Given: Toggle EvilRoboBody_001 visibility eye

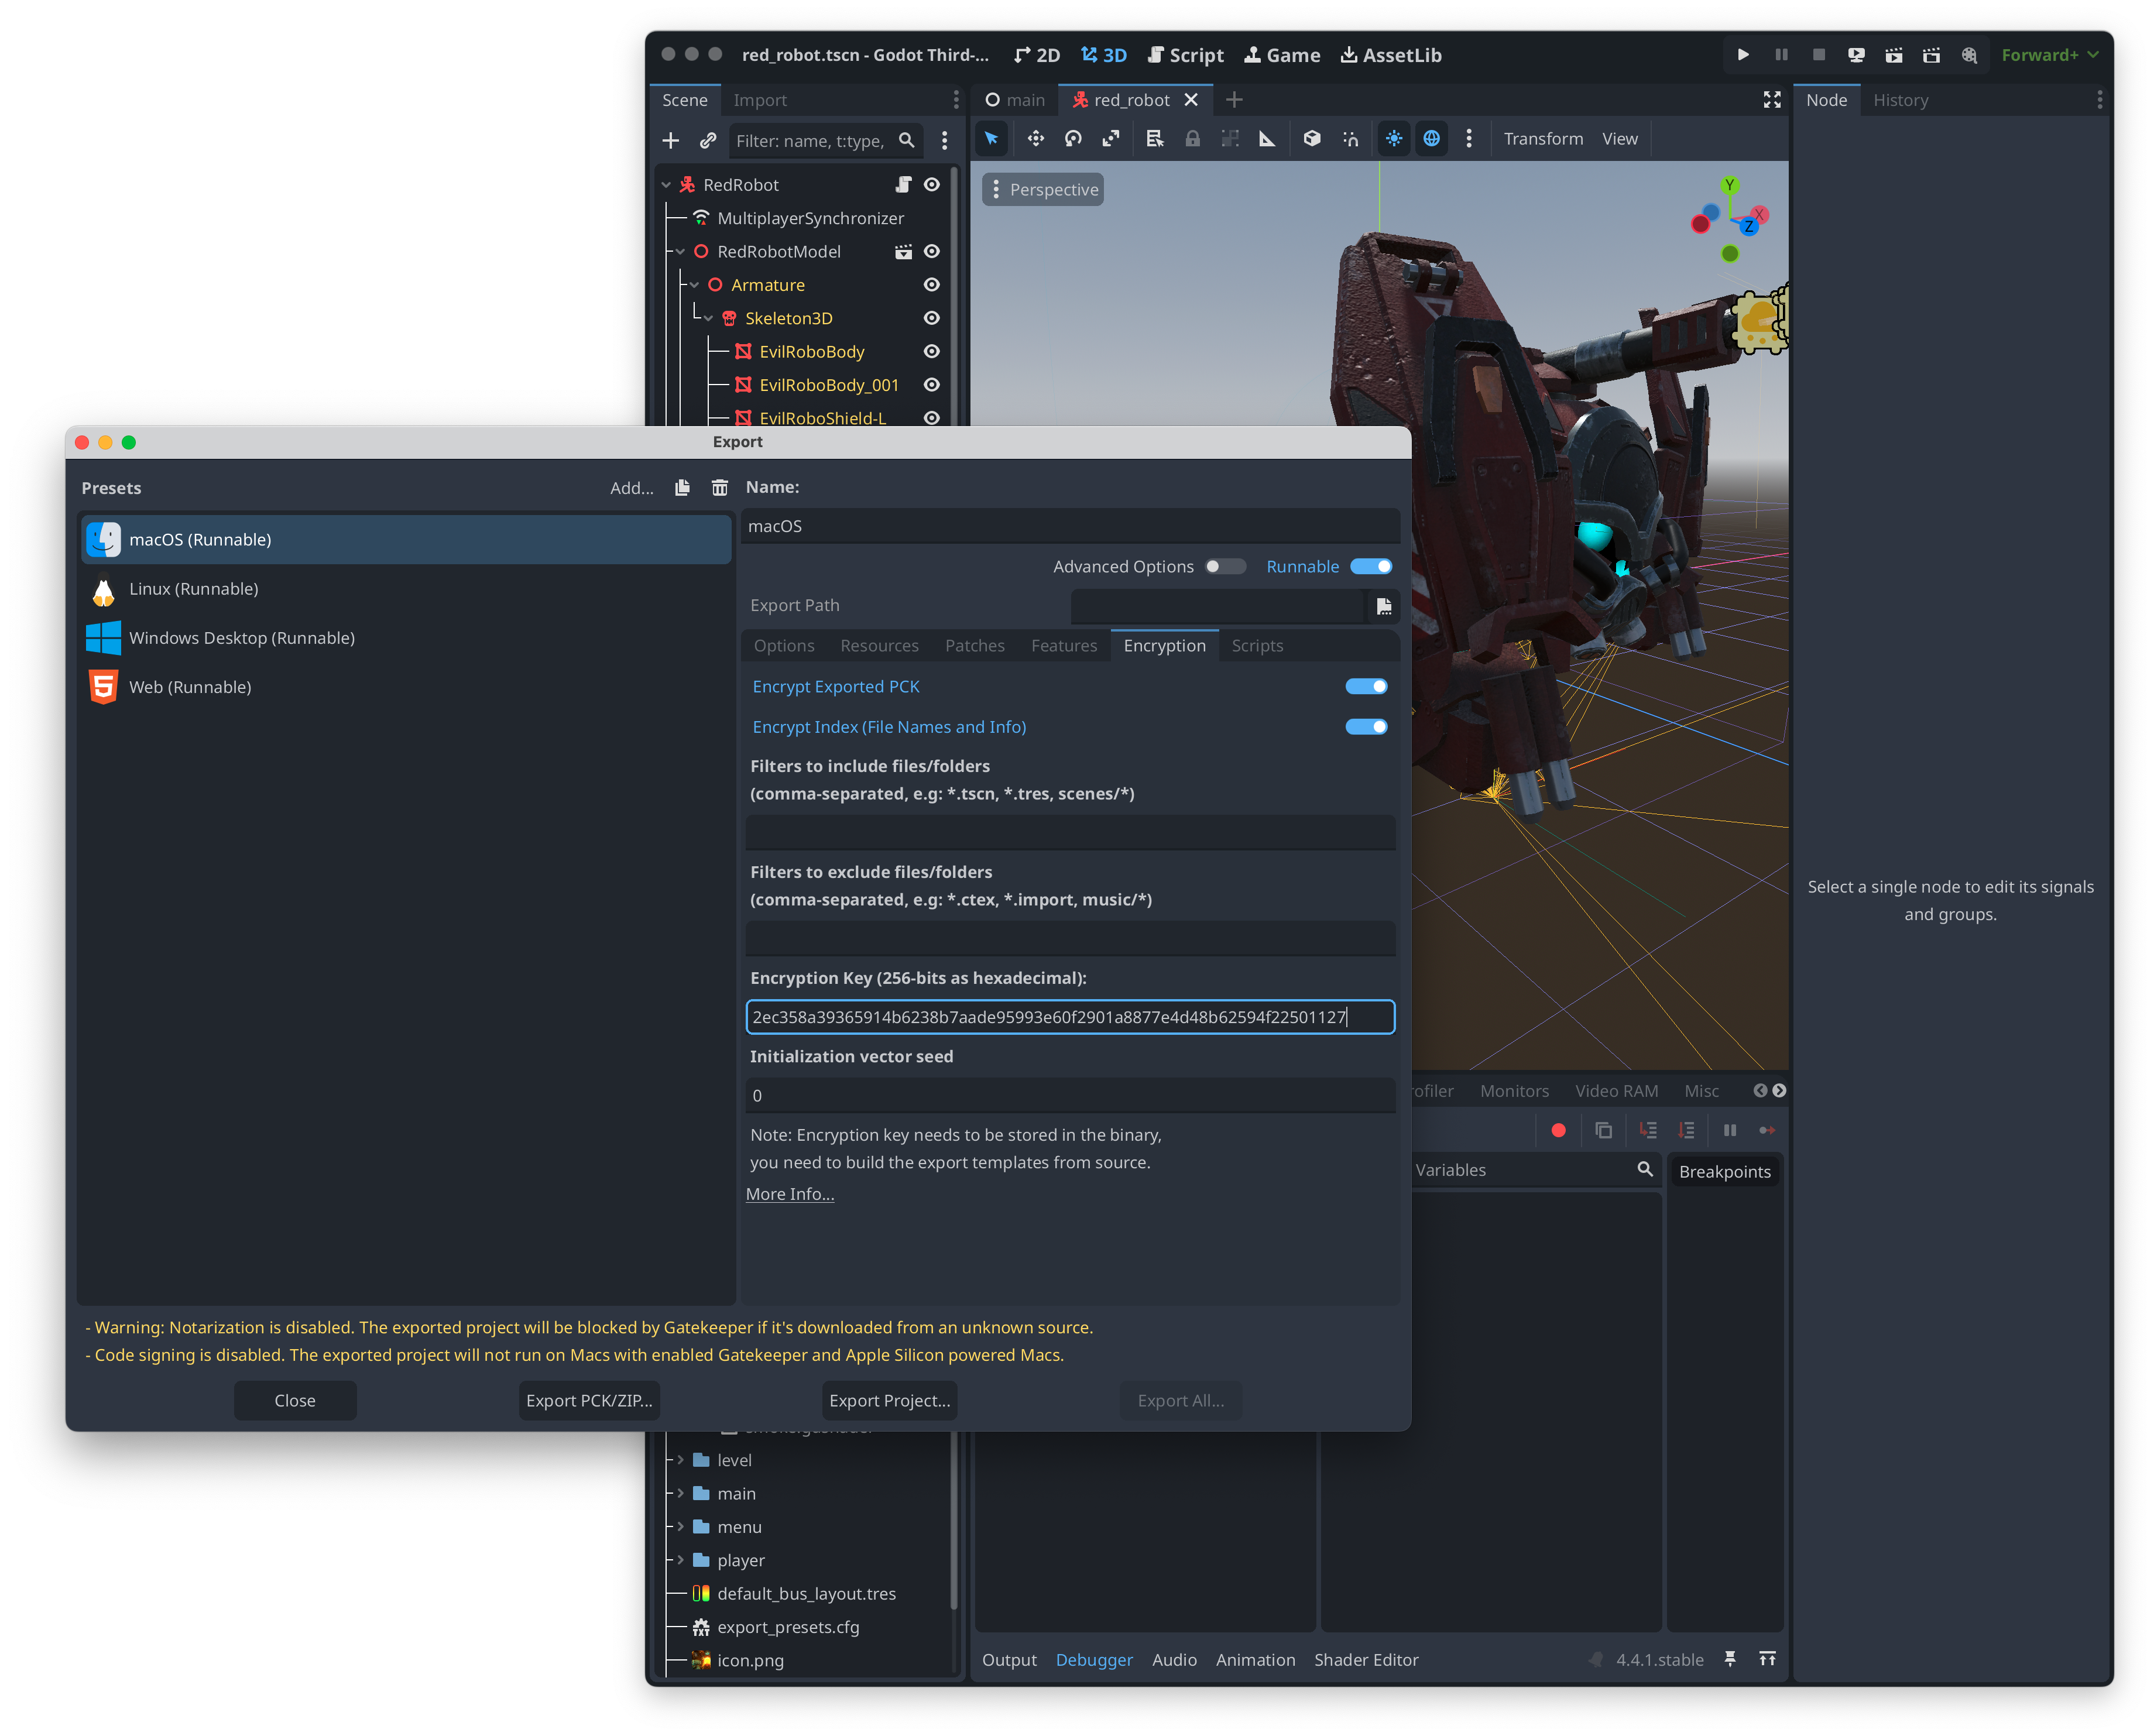Looking at the screenshot, I should [932, 385].
